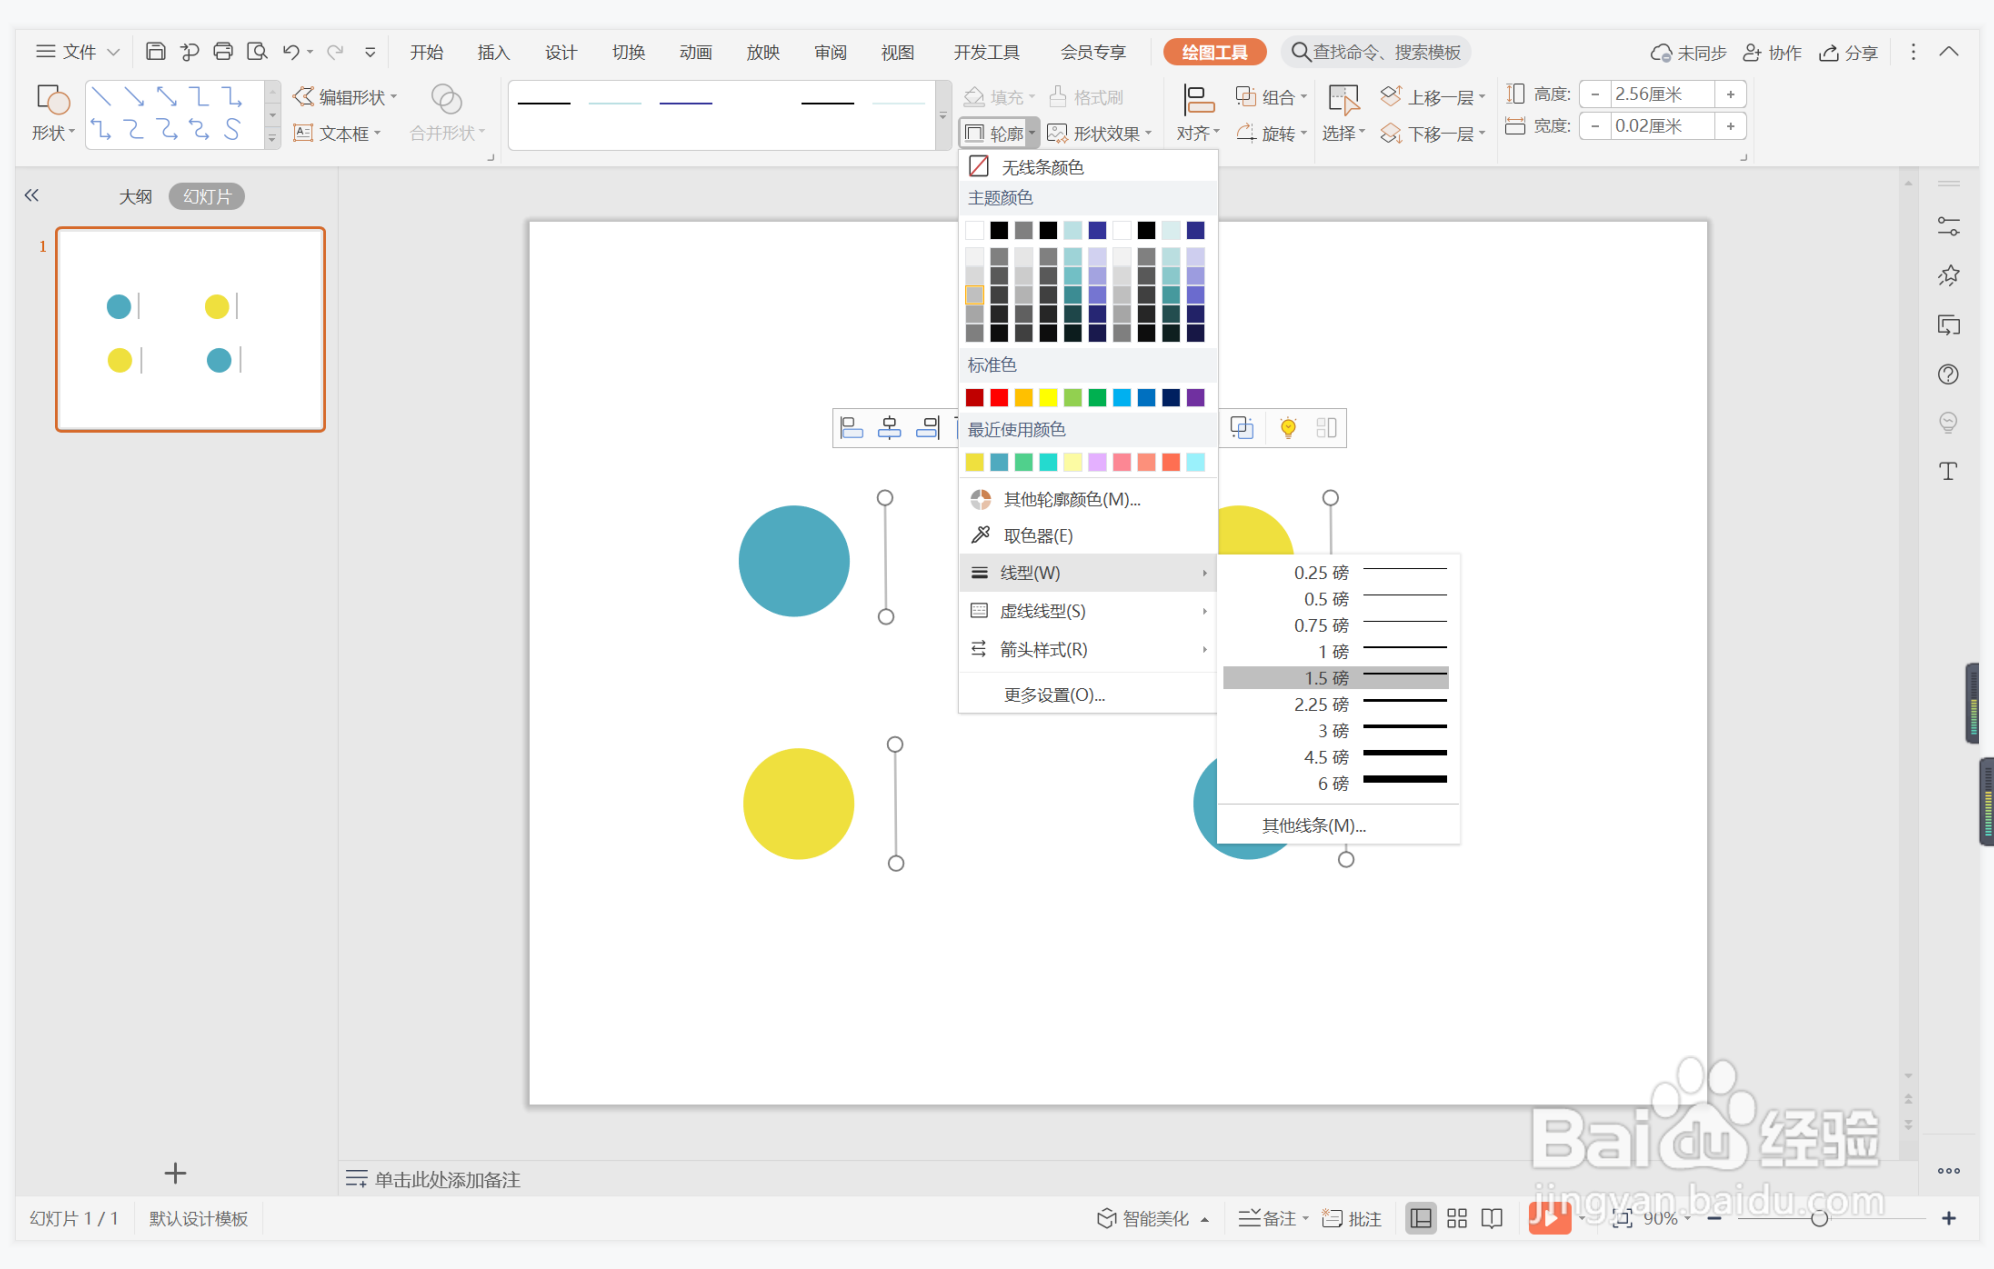The height and width of the screenshot is (1269, 1994).
Task: Click the star icon in right sidebar
Action: pos(1948,276)
